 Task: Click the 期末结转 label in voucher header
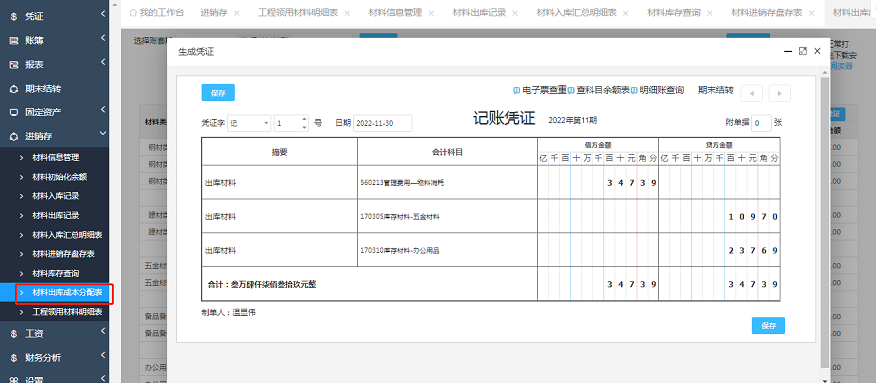coord(716,90)
